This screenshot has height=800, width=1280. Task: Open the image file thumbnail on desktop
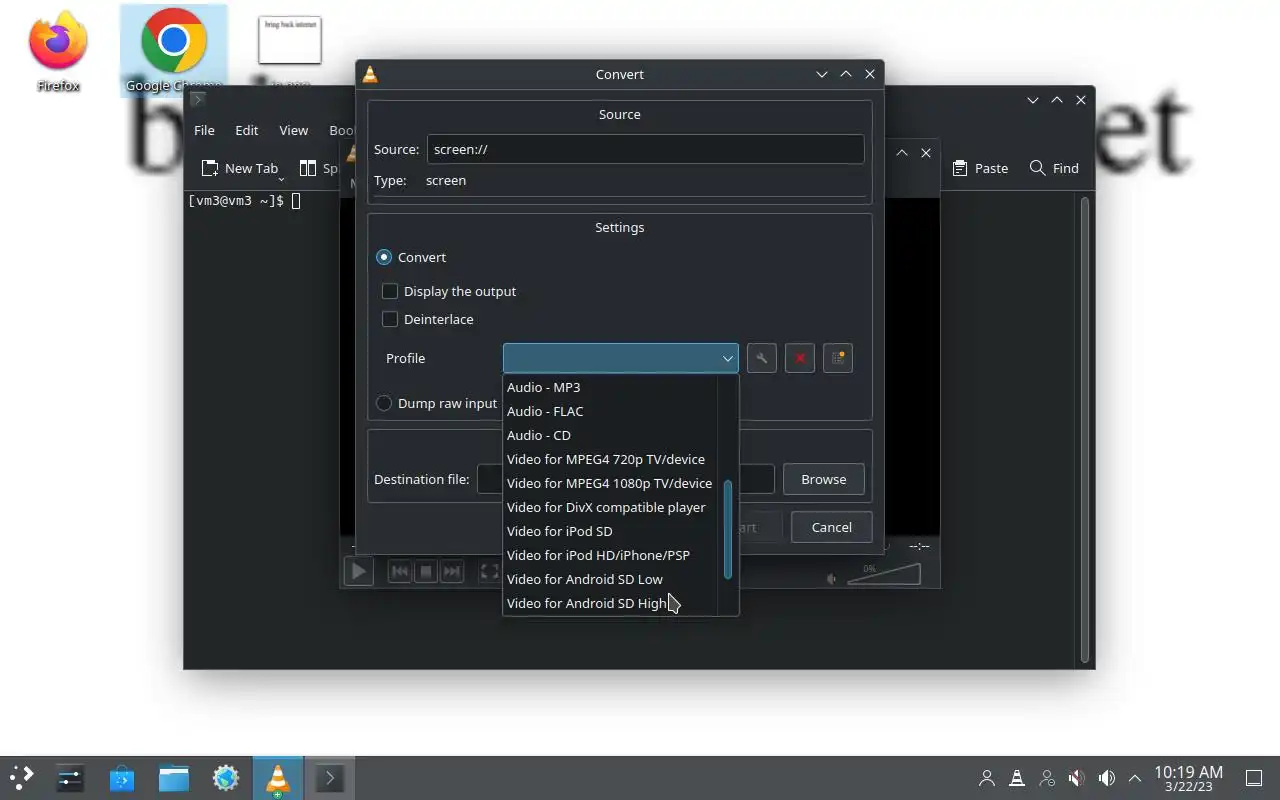pyautogui.click(x=289, y=42)
